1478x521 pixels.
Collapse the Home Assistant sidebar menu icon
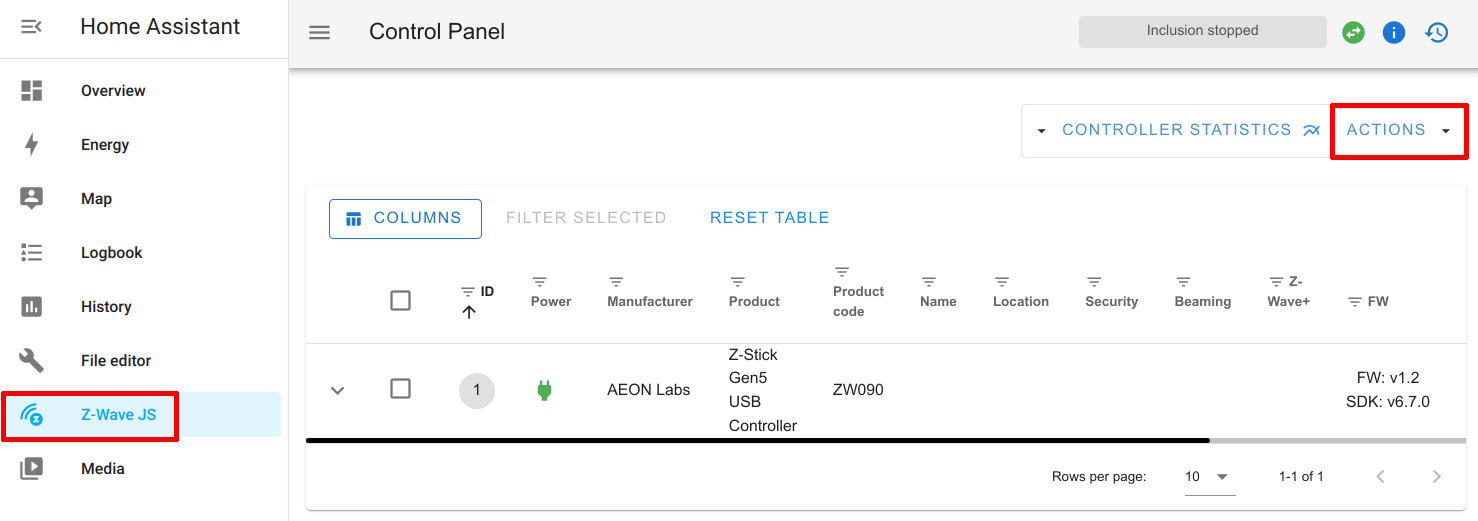31,27
